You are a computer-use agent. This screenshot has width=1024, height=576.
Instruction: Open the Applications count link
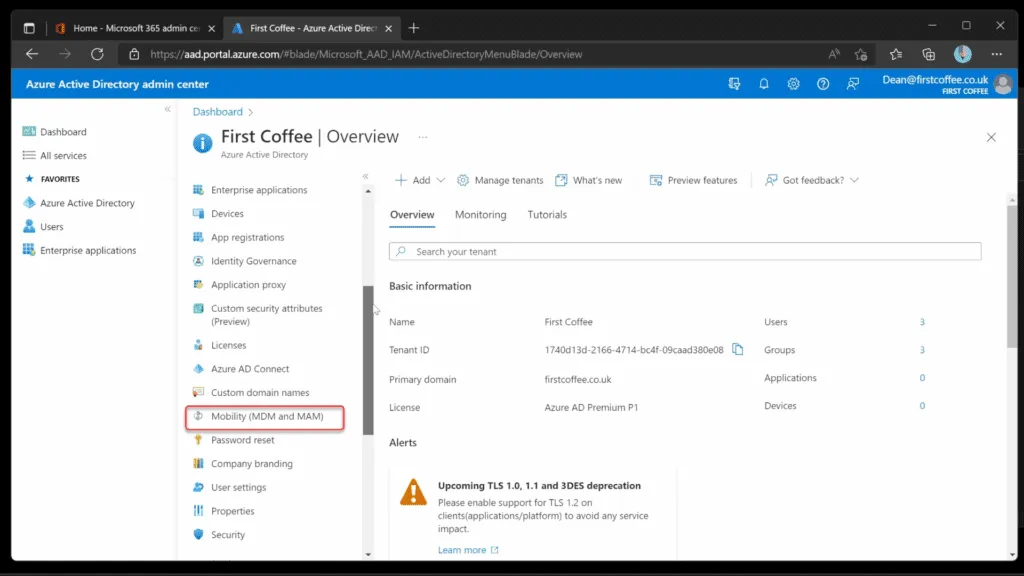[922, 378]
